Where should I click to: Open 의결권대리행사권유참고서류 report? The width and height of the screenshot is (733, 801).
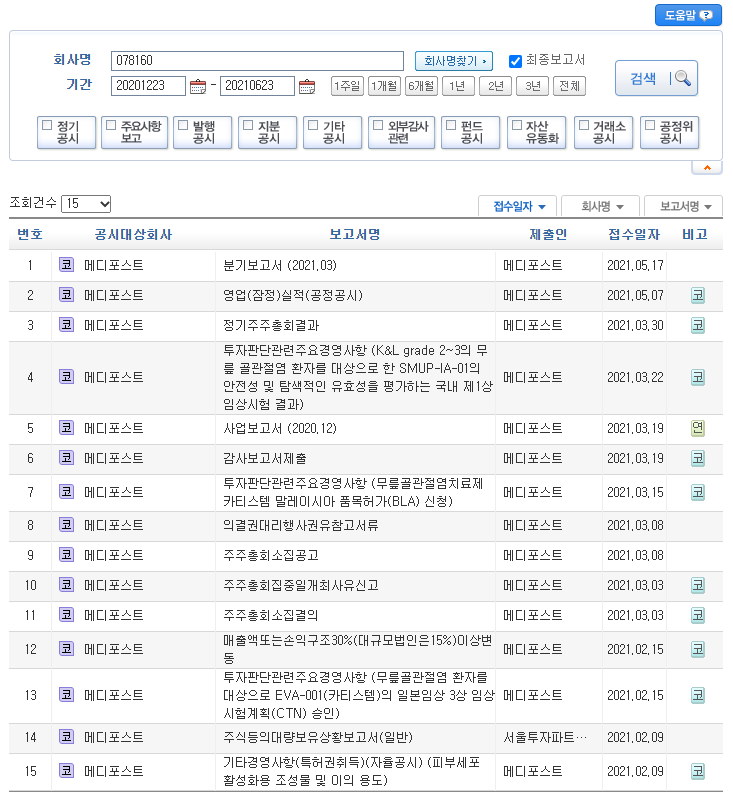coord(300,525)
